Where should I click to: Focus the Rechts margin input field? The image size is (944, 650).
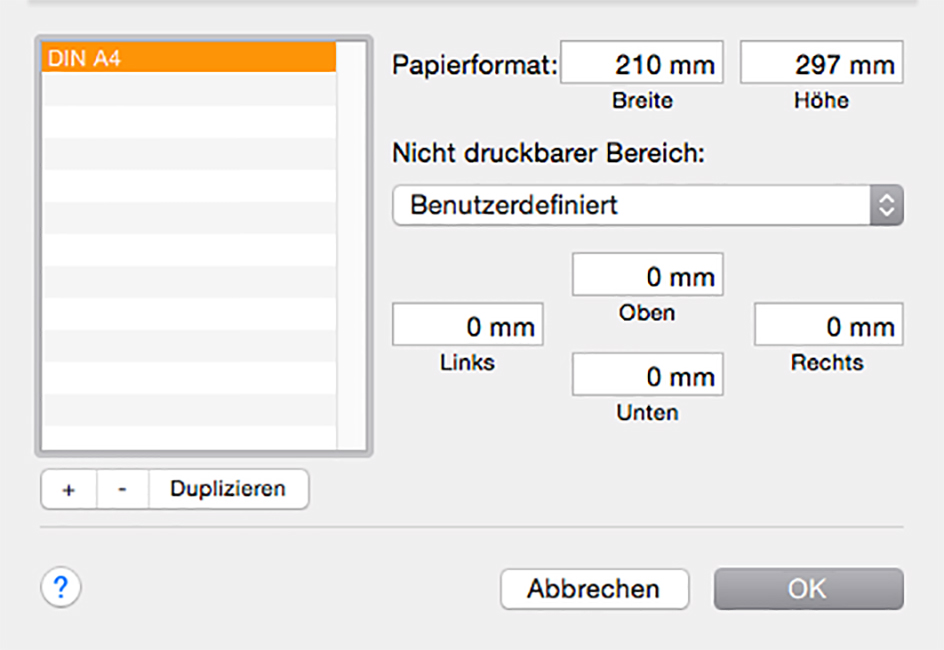(x=829, y=326)
